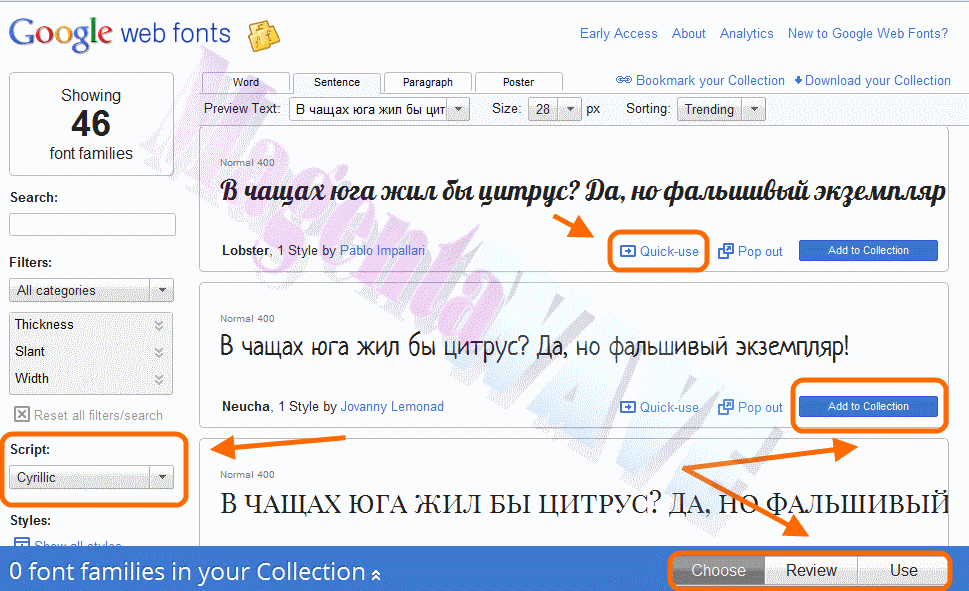The height and width of the screenshot is (591, 969).
Task: Open the Analytics link
Action: pos(747,33)
